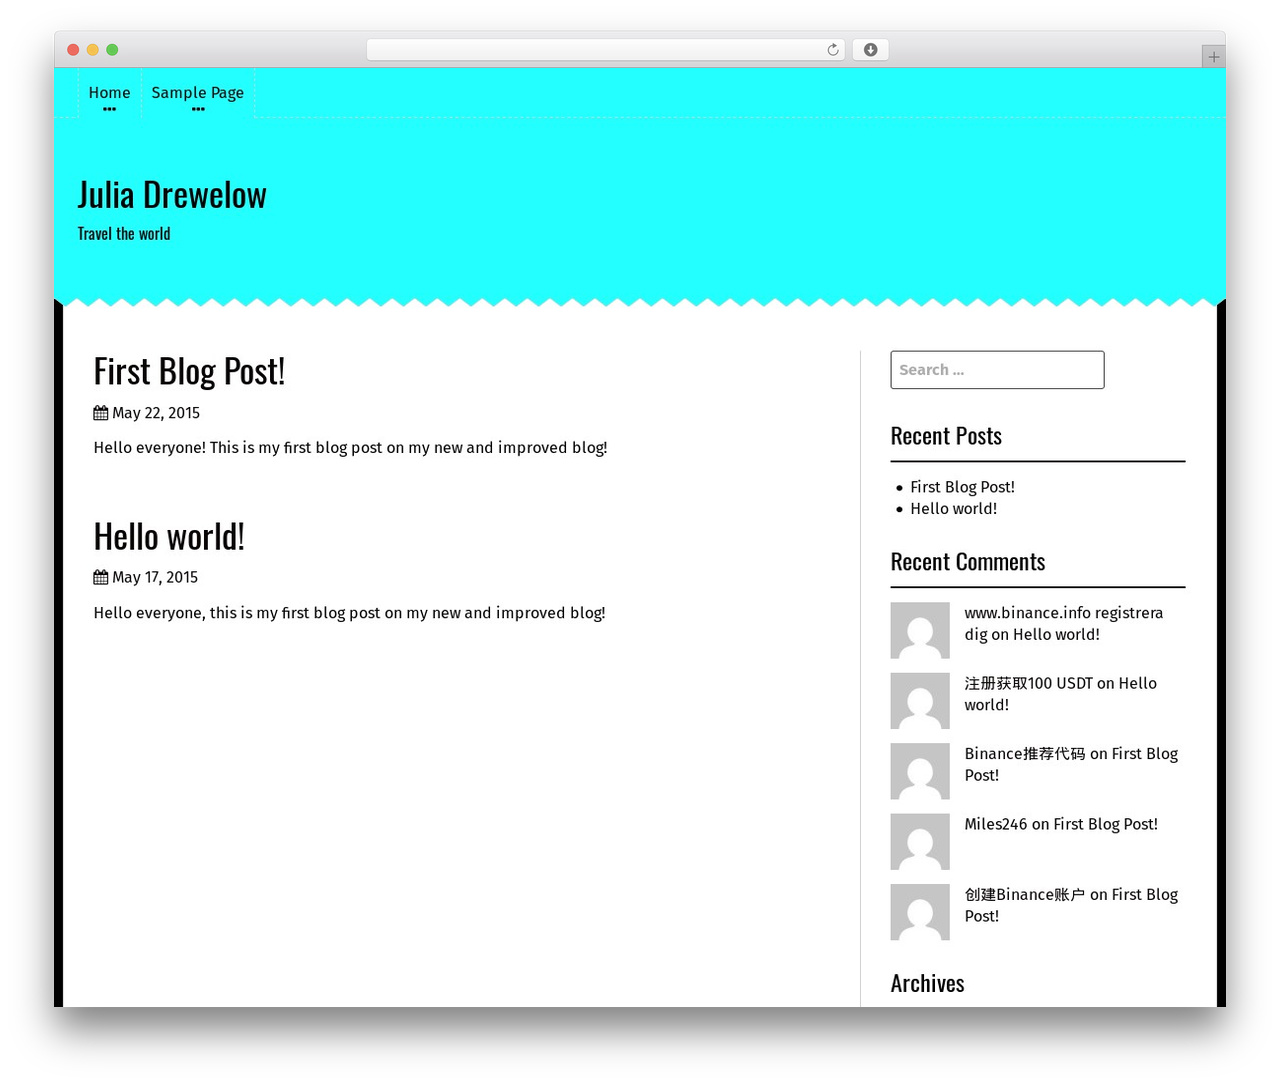The width and height of the screenshot is (1280, 1084).
Task: Open the Binance推荐代码 commenter link
Action: (1025, 754)
